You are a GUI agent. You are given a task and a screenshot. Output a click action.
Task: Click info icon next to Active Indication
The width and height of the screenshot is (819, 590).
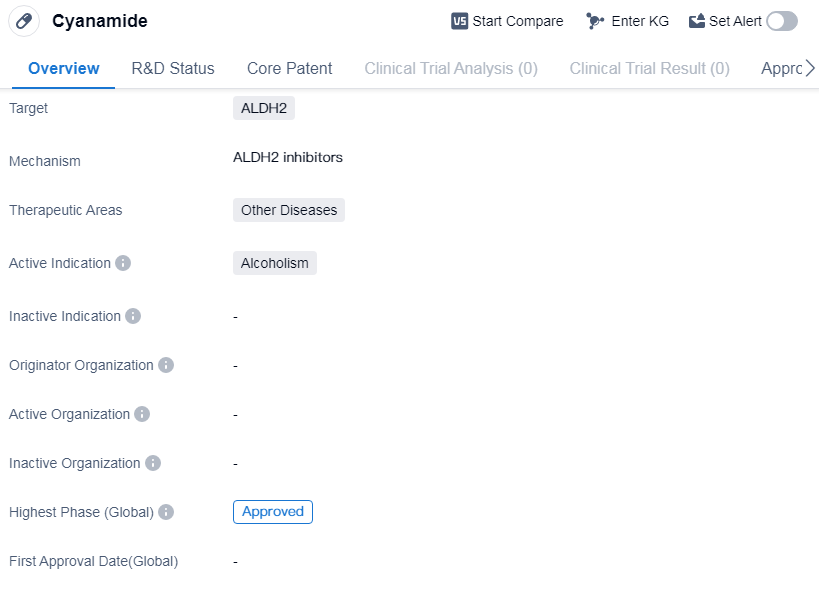tap(123, 263)
